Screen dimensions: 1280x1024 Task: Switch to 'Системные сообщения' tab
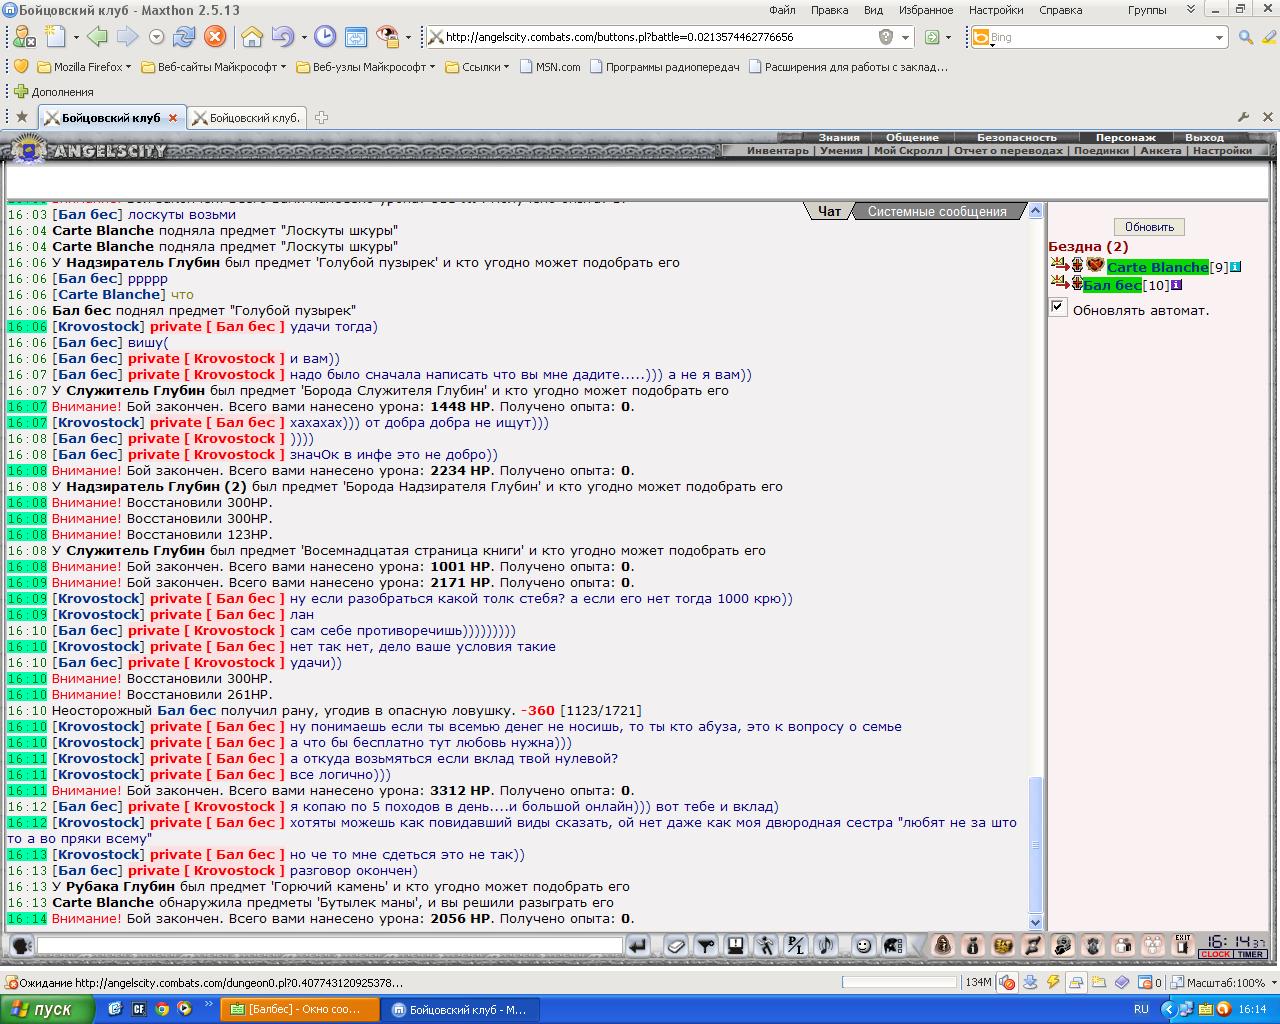click(x=937, y=211)
